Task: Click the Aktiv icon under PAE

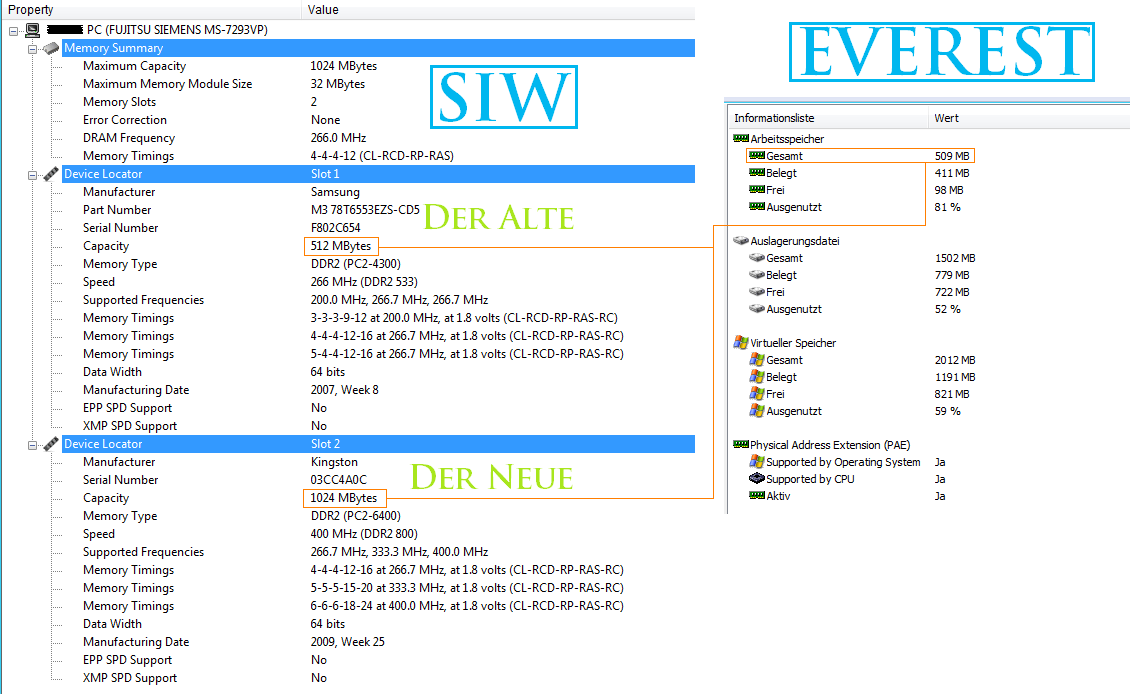Action: tap(757, 496)
